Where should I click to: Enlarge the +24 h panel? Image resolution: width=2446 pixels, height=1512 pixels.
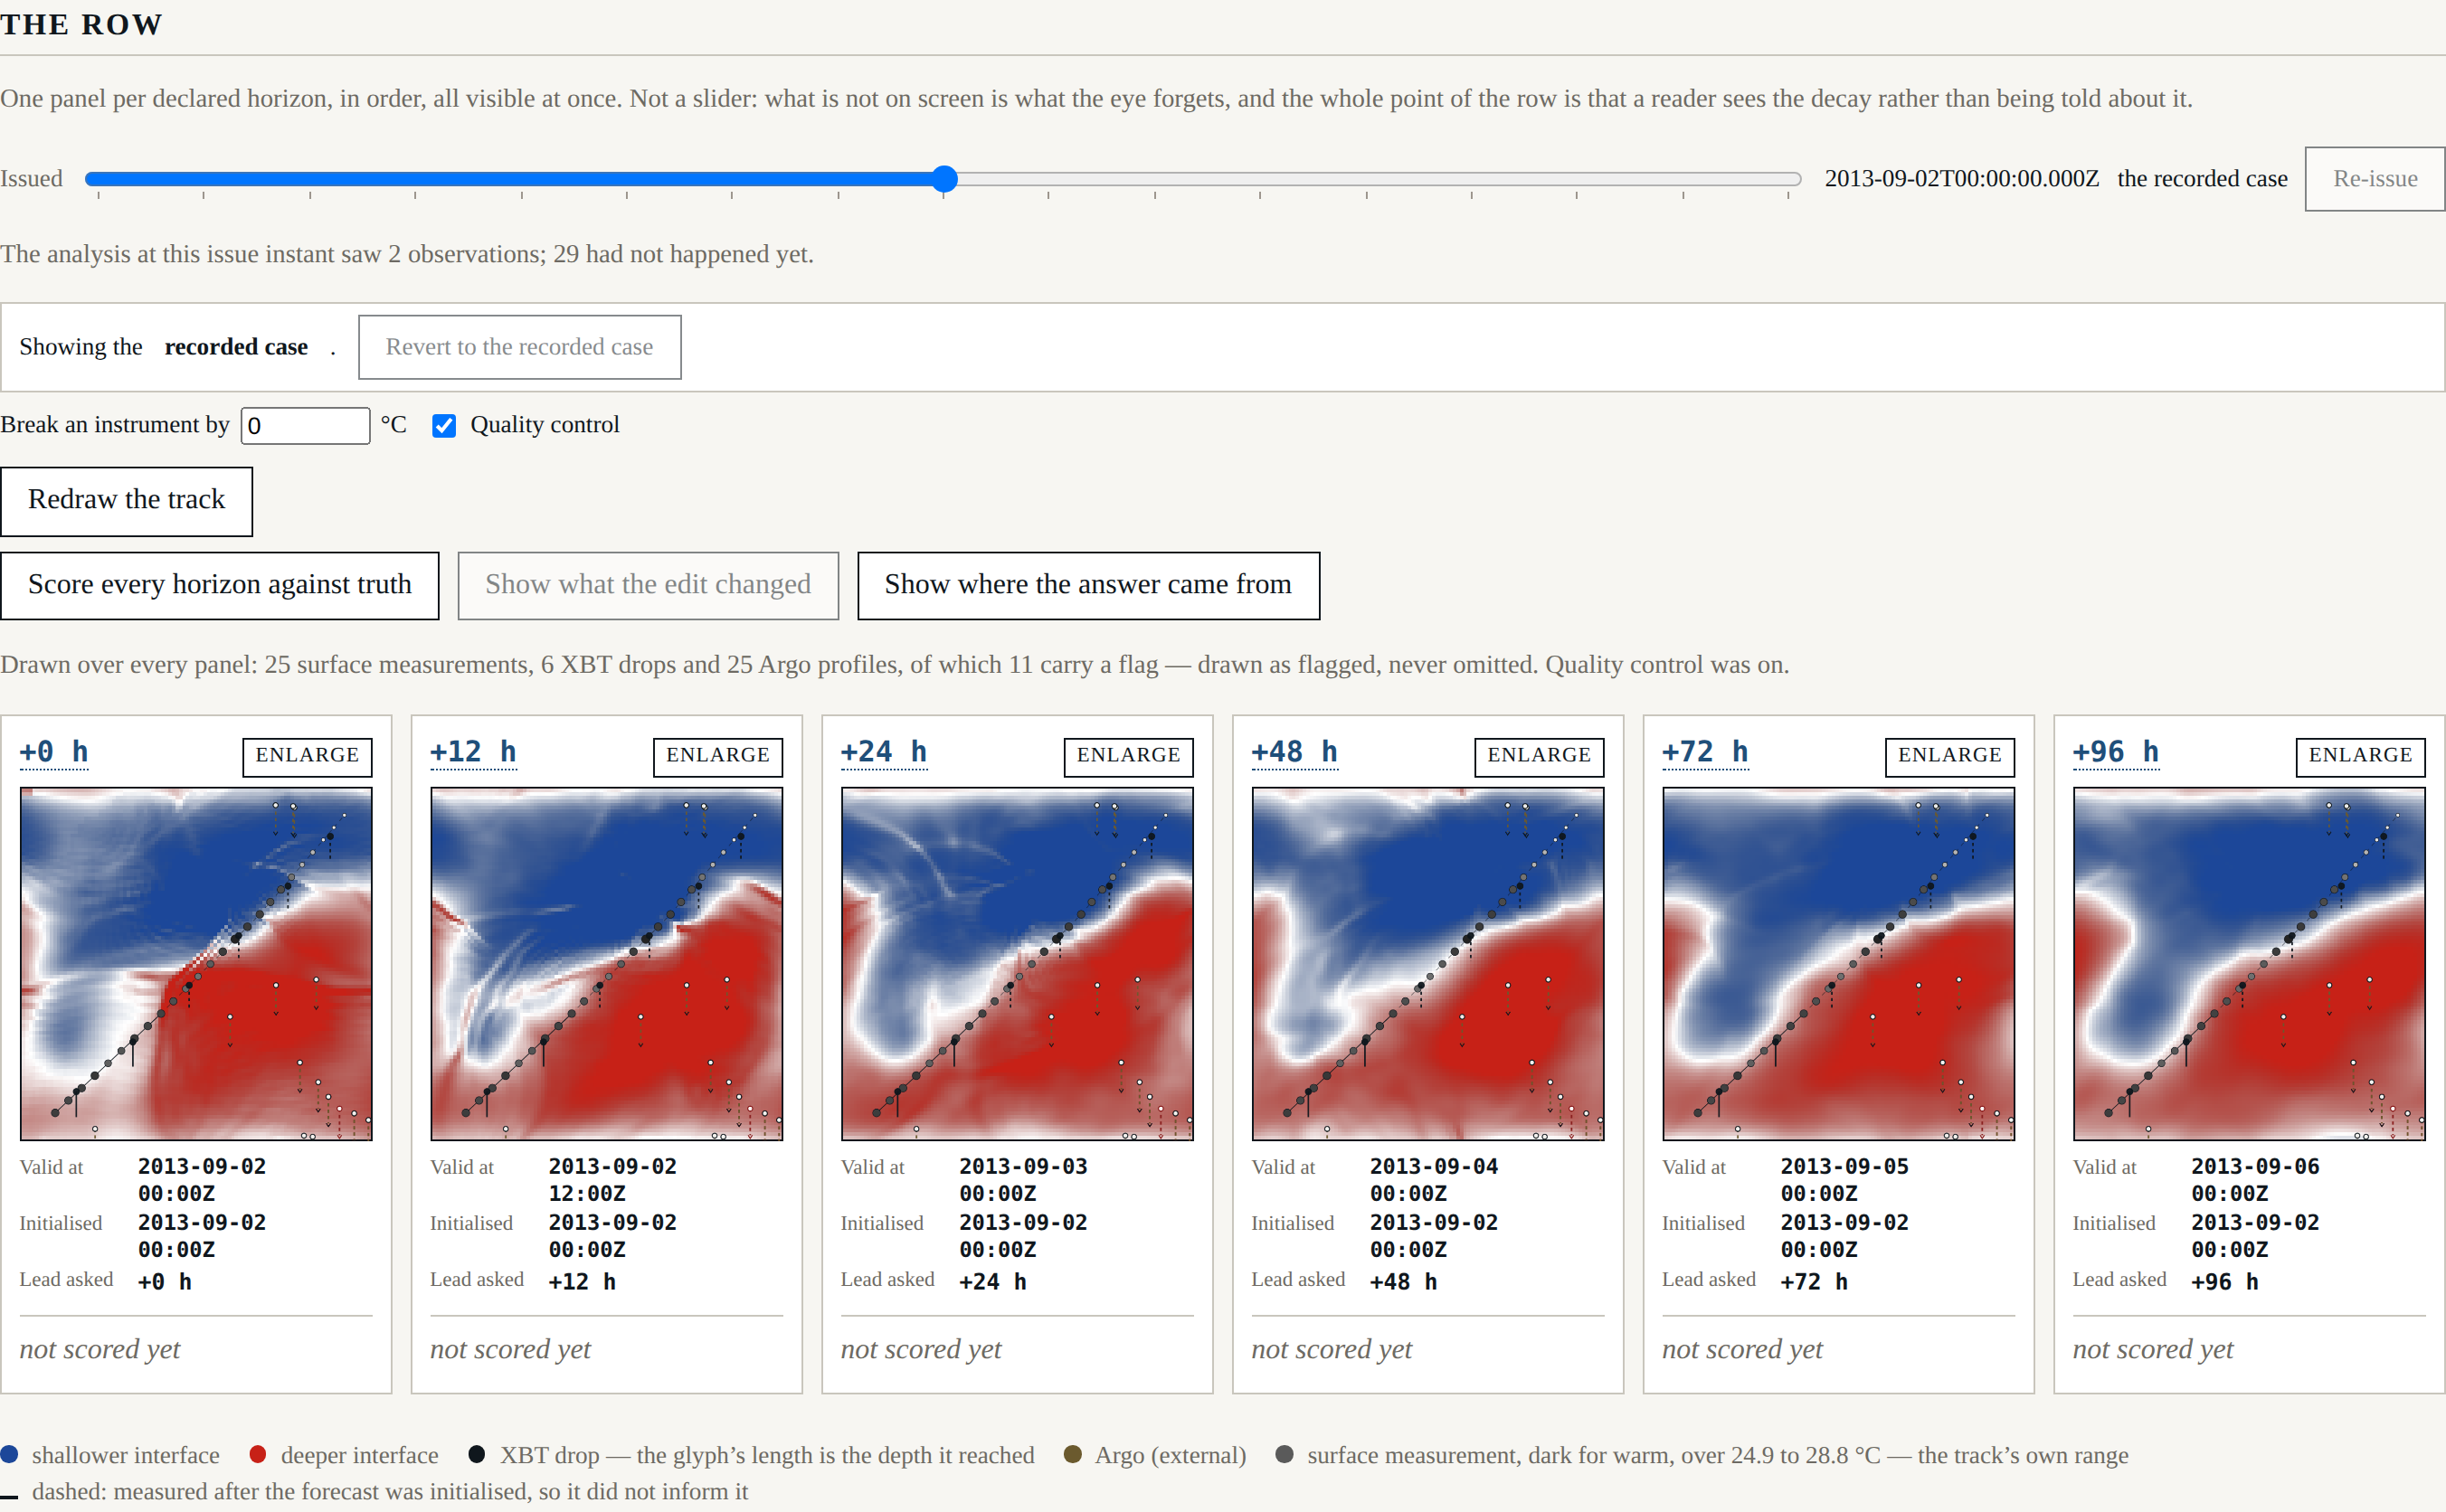(x=1129, y=756)
